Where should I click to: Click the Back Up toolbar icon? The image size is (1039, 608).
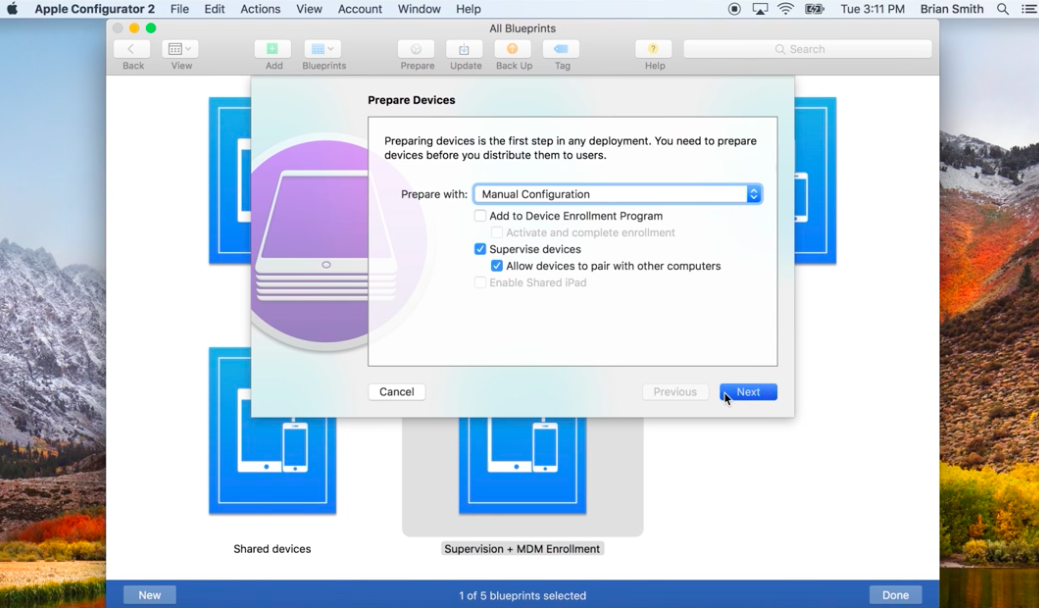pos(513,49)
